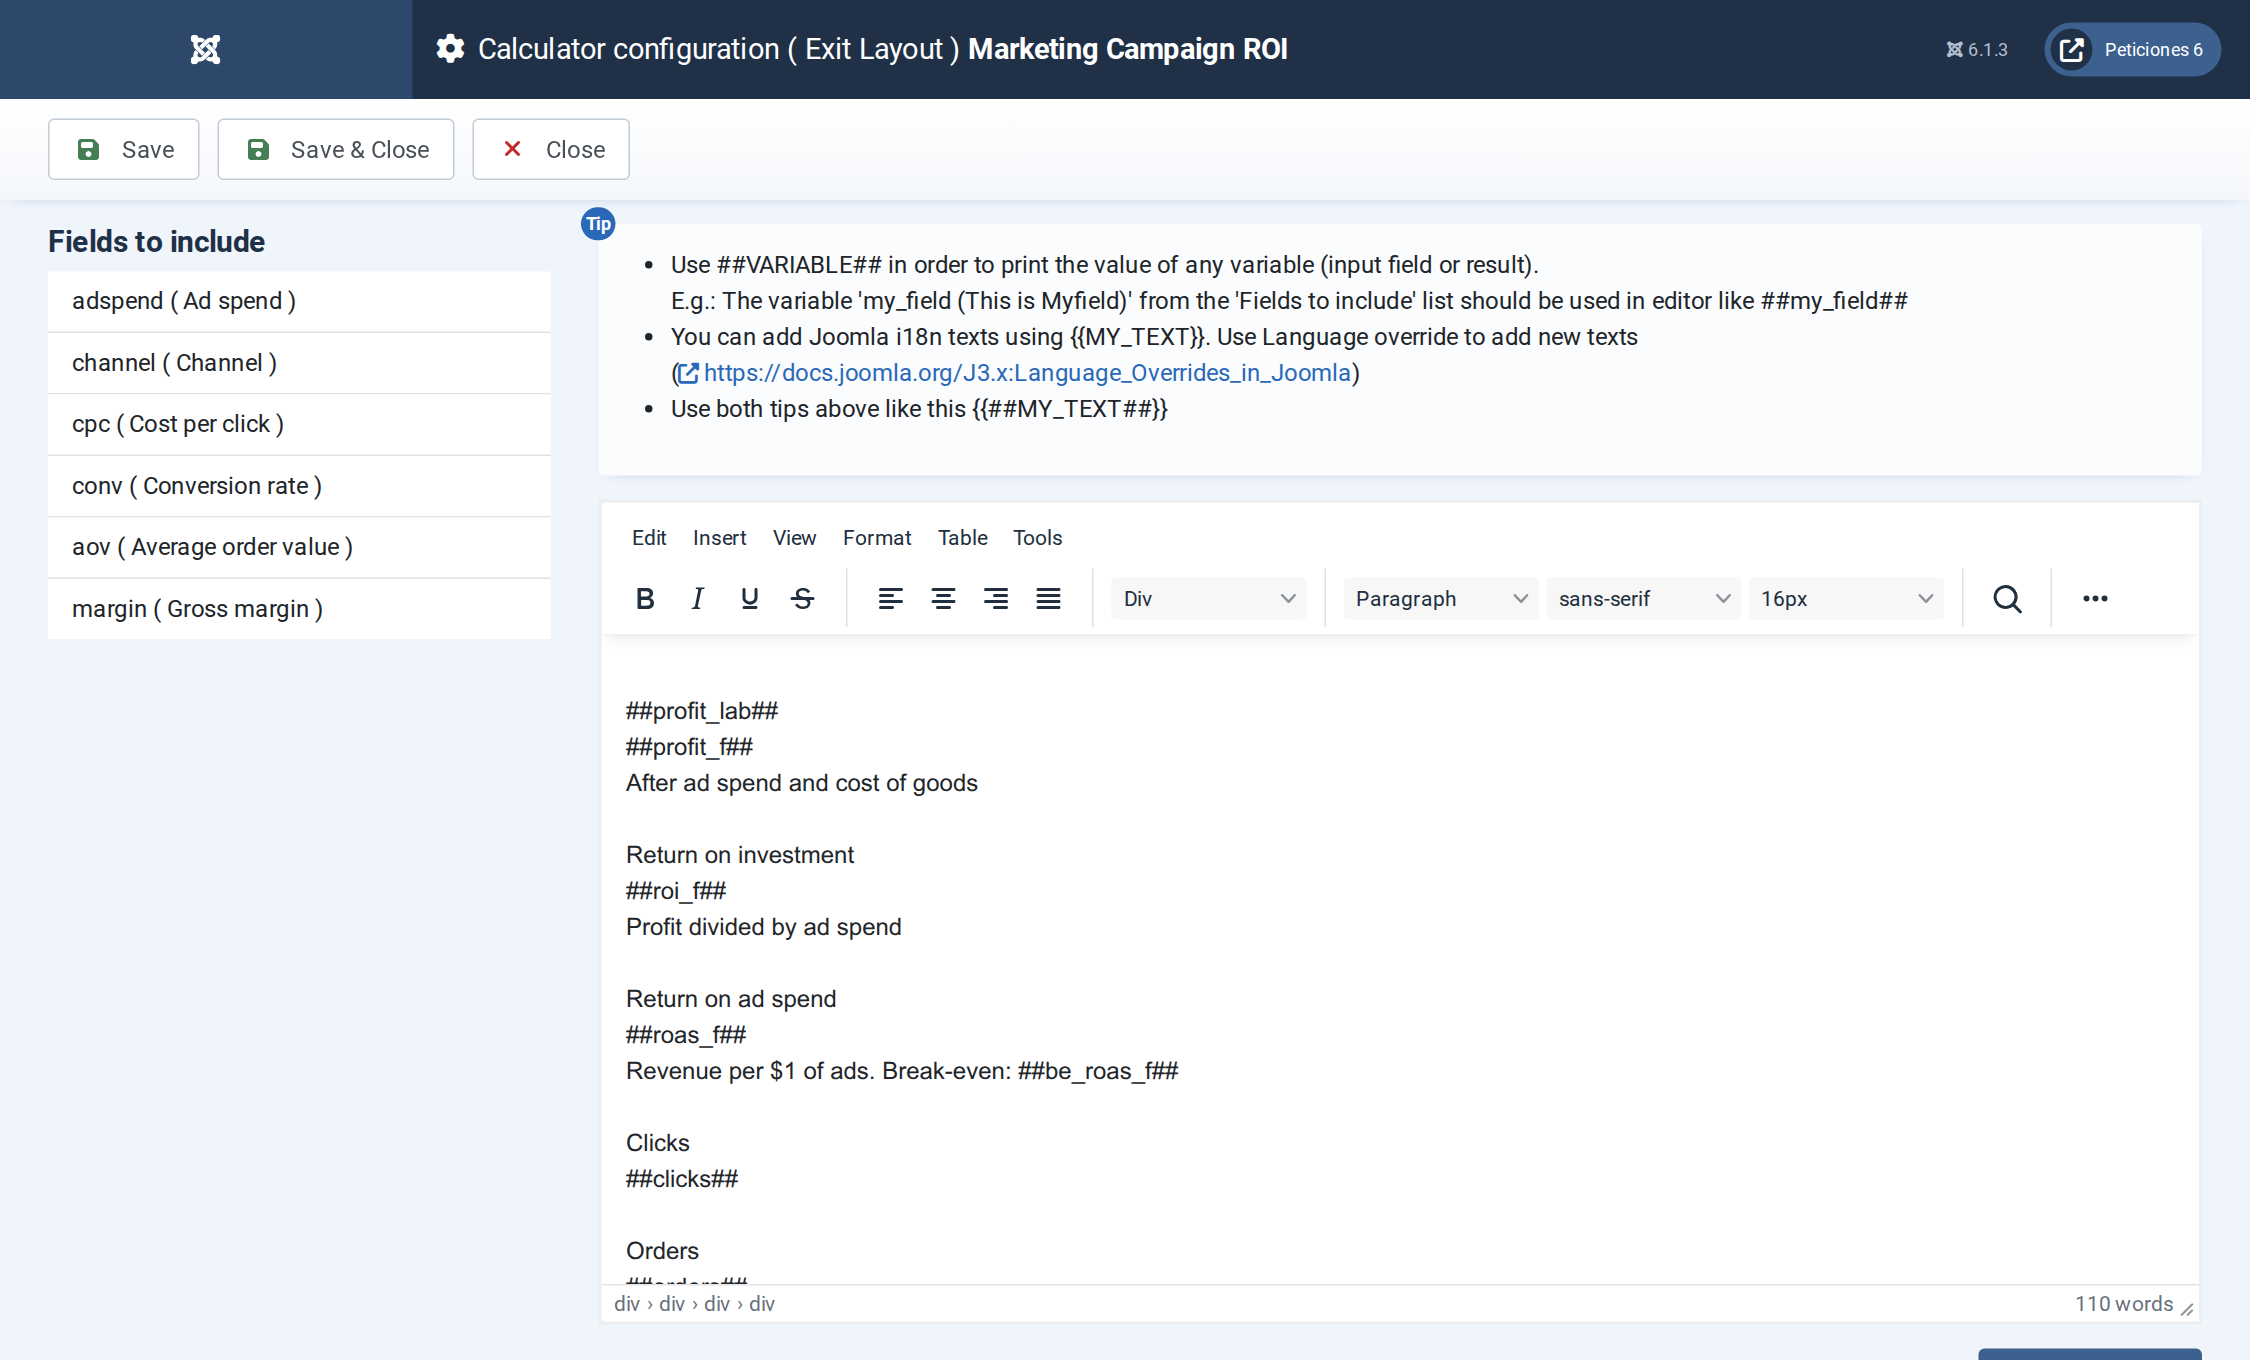The height and width of the screenshot is (1360, 2250).
Task: Select the conv ( Conversion rate ) field
Action: pos(299,486)
